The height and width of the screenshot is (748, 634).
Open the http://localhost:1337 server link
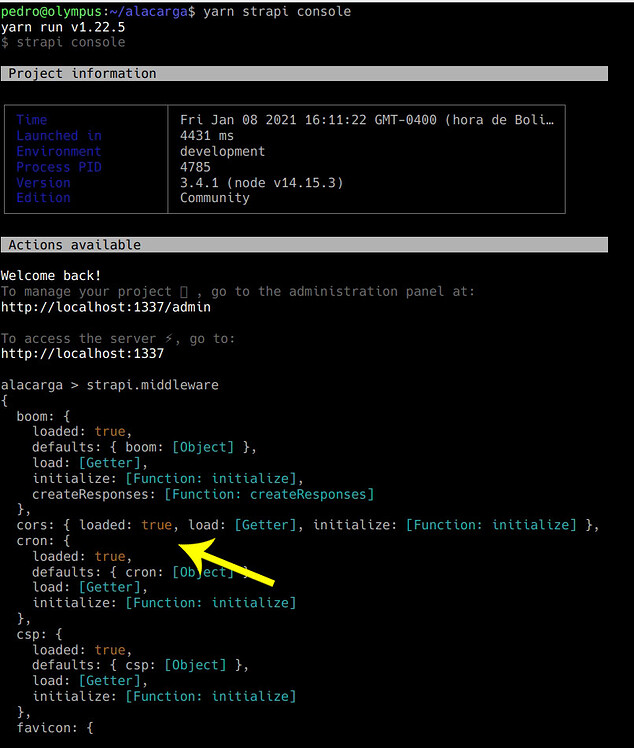pyautogui.click(x=82, y=354)
